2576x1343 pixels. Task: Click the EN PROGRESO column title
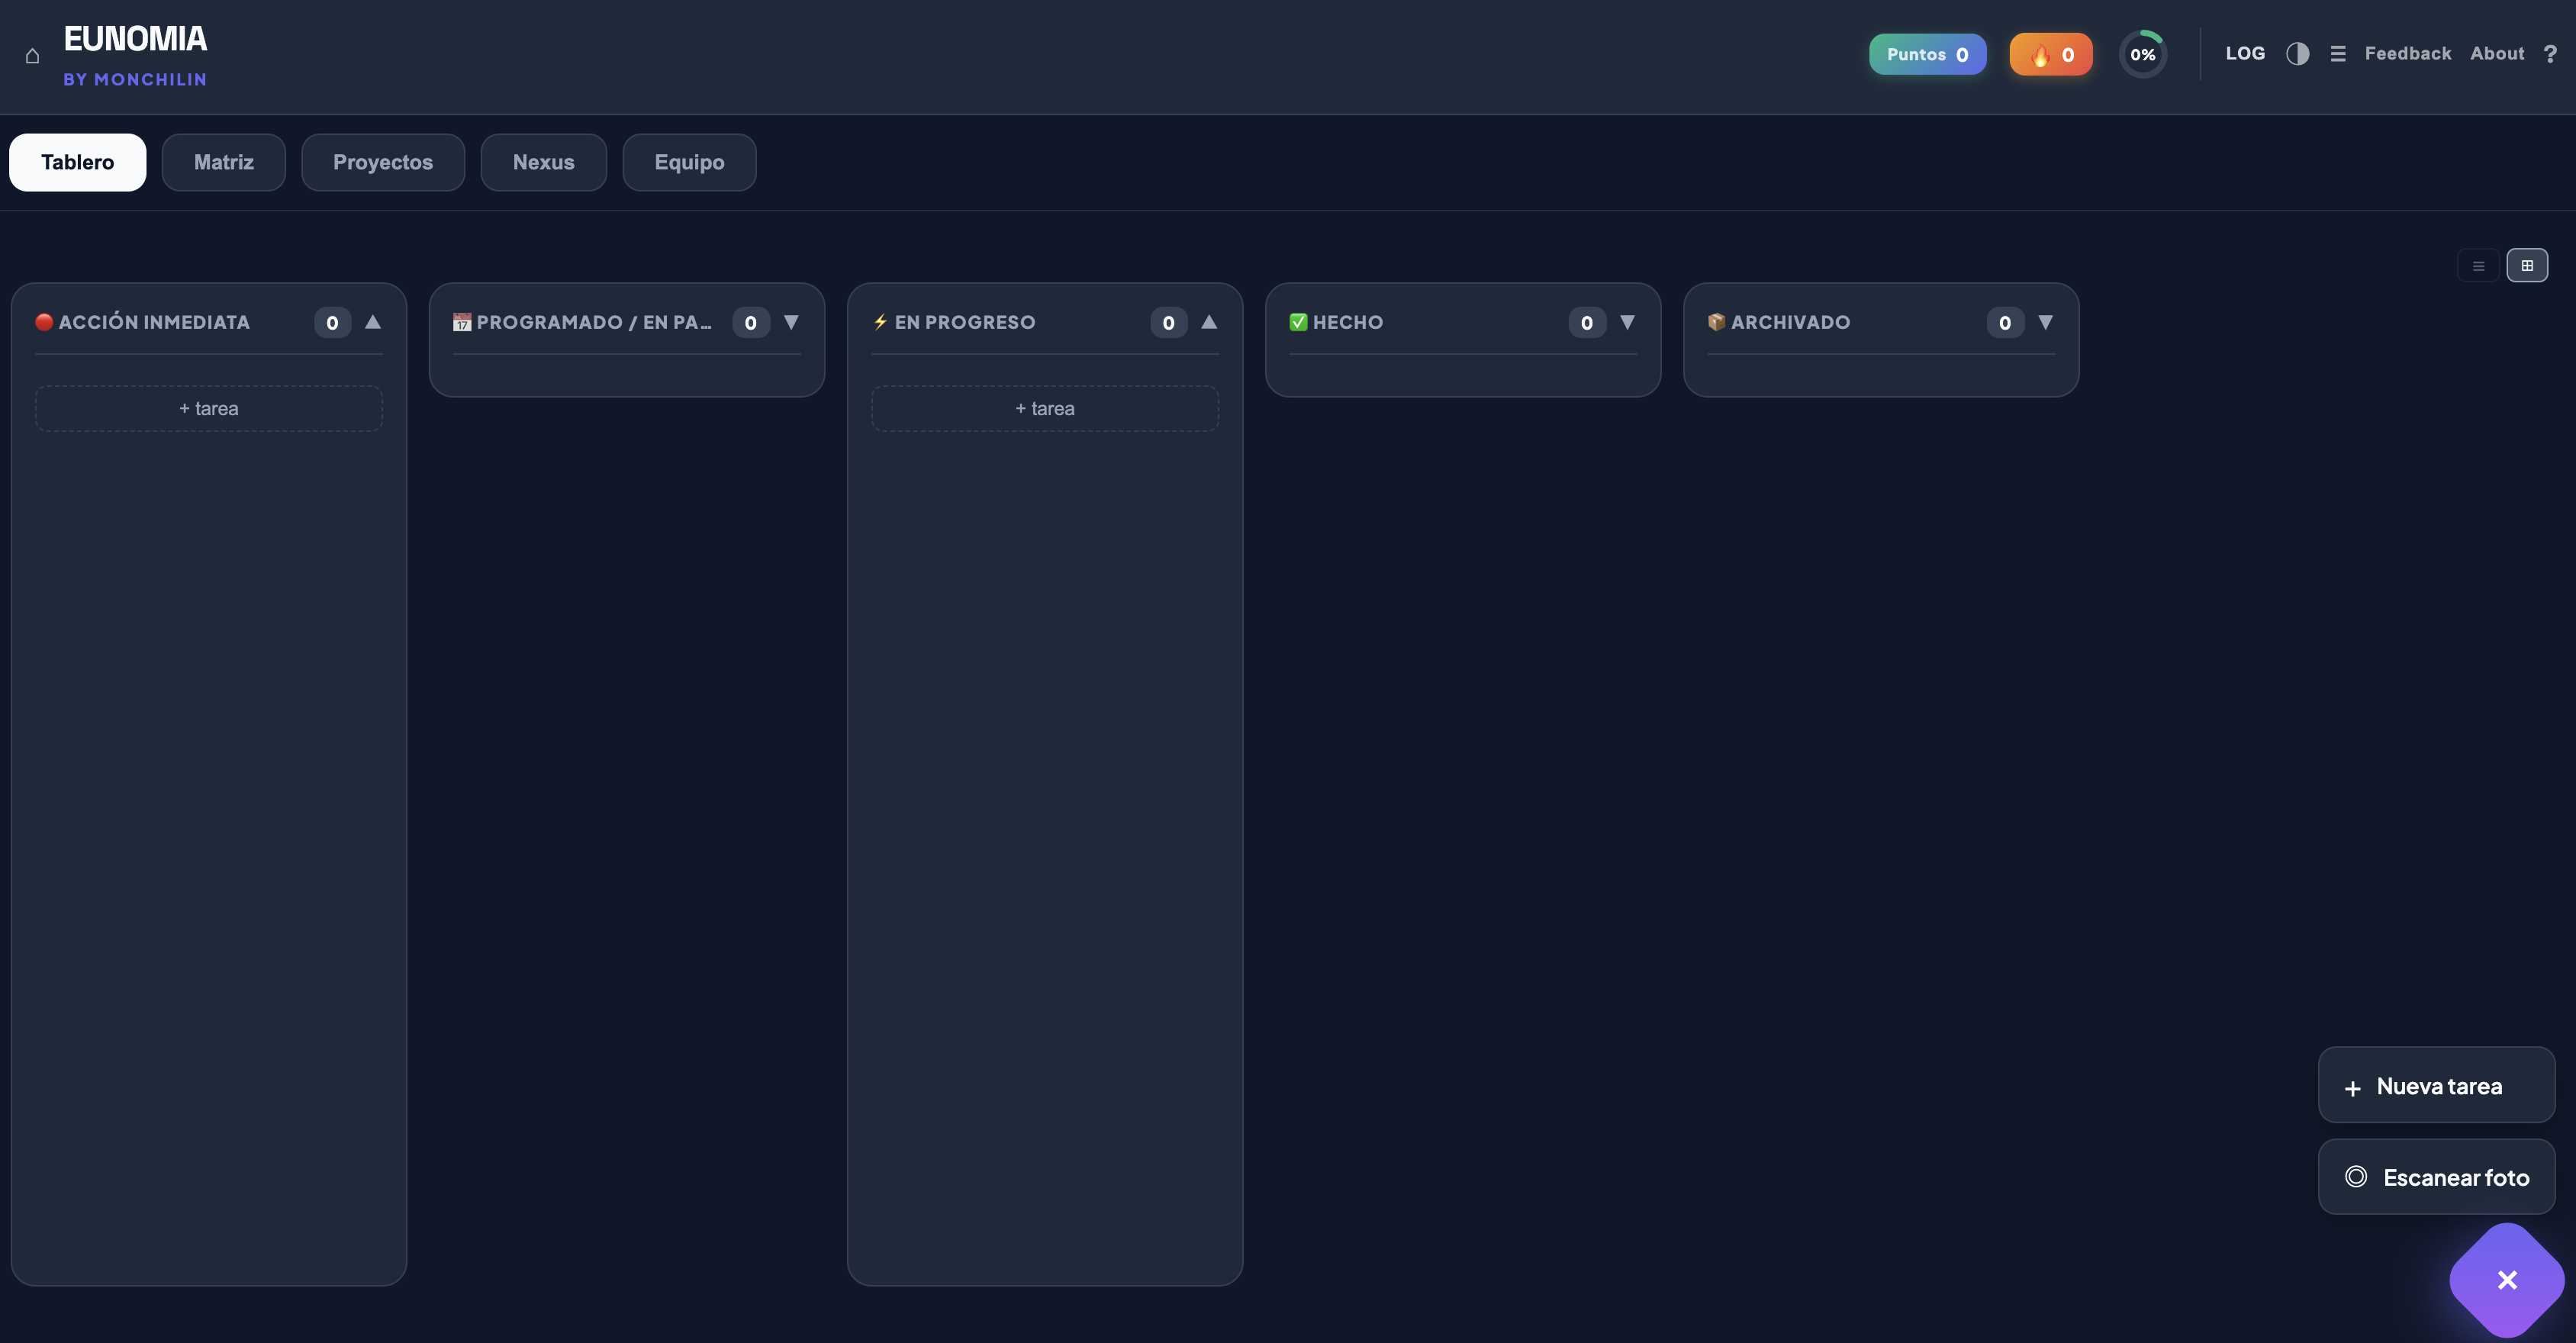coord(965,322)
